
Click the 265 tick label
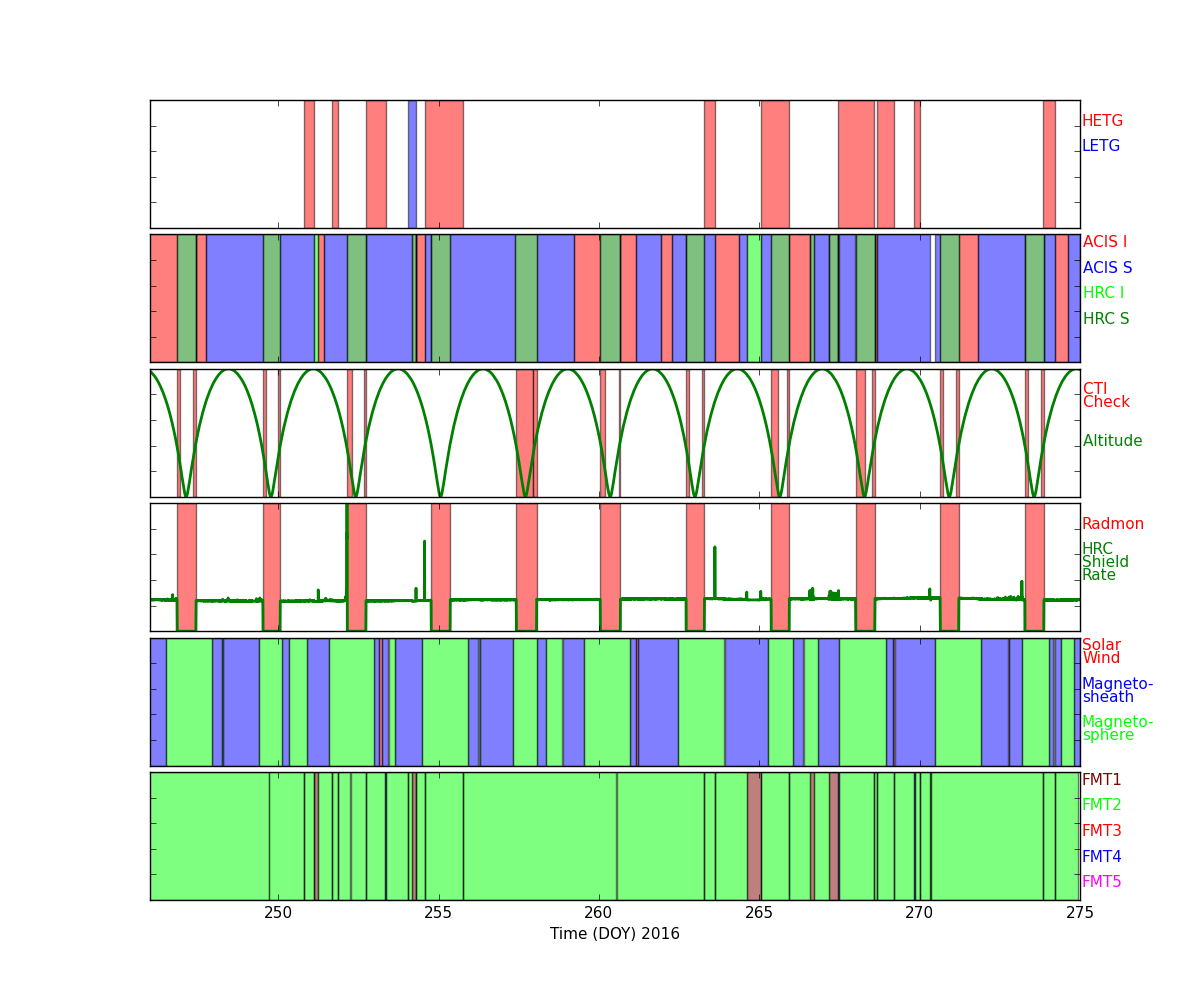click(759, 912)
